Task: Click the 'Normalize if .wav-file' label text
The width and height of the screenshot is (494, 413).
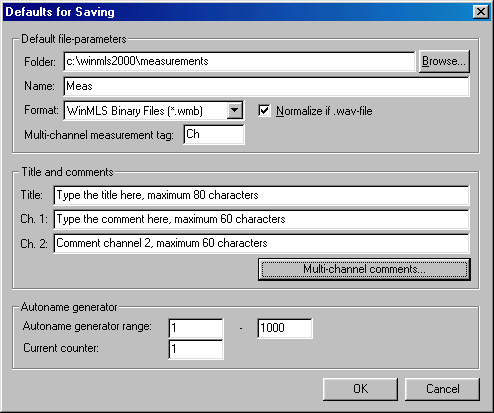Action: pos(324,111)
